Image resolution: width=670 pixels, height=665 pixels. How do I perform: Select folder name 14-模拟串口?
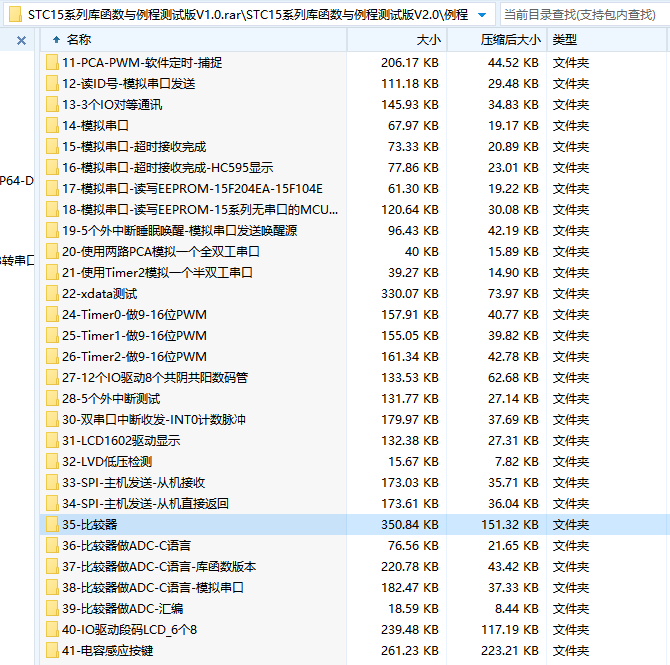tap(95, 126)
